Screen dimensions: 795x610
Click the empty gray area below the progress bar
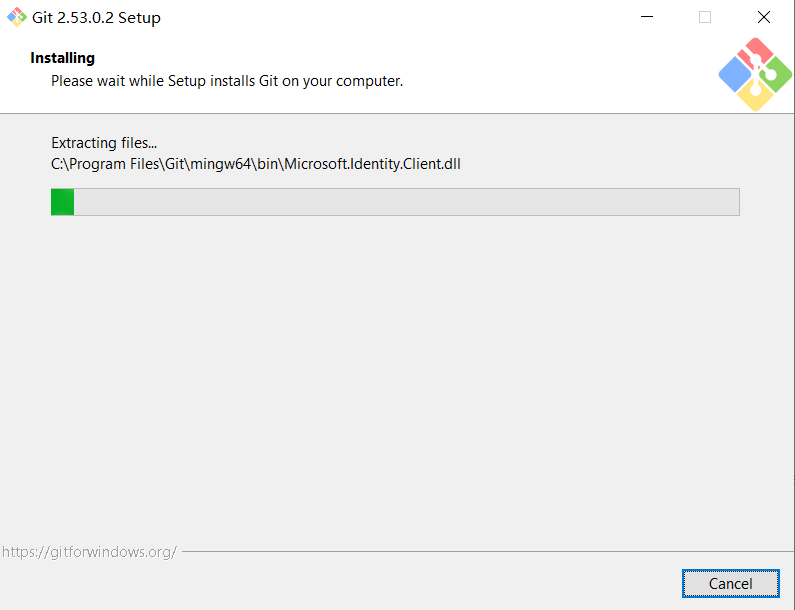pos(400,380)
